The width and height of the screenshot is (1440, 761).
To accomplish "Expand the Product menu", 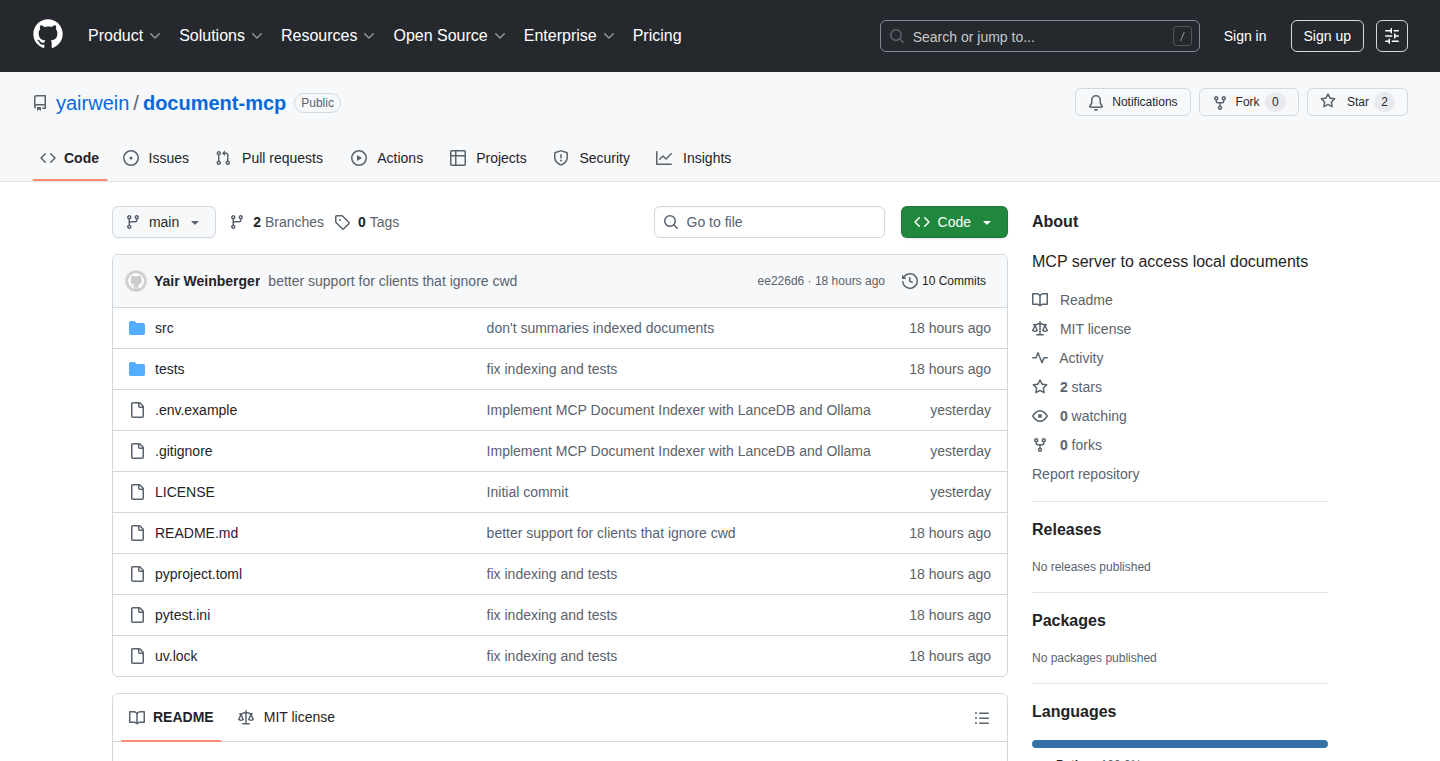I will [124, 36].
